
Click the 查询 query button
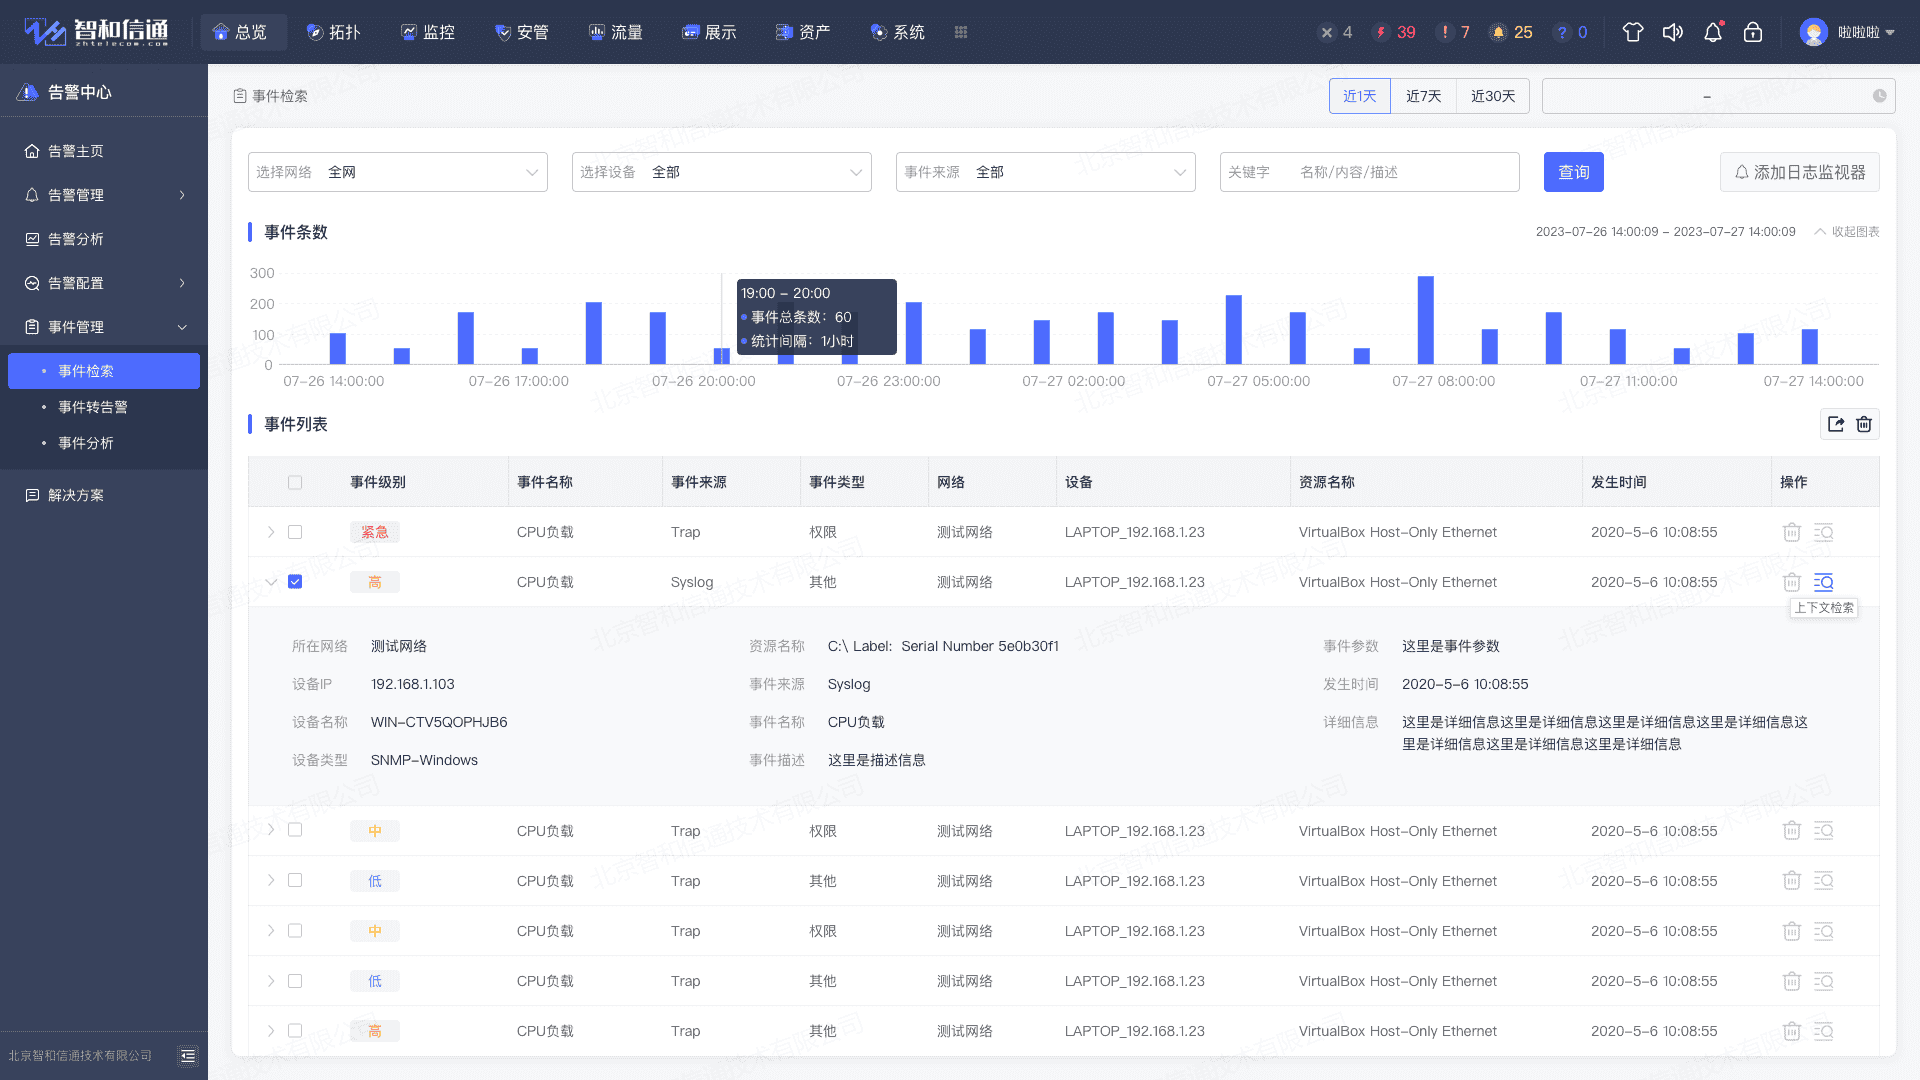click(1573, 172)
